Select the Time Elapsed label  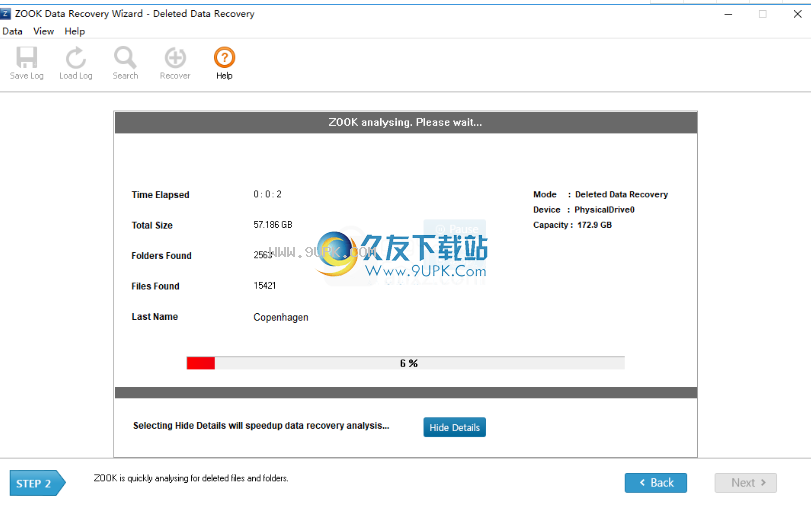(160, 195)
